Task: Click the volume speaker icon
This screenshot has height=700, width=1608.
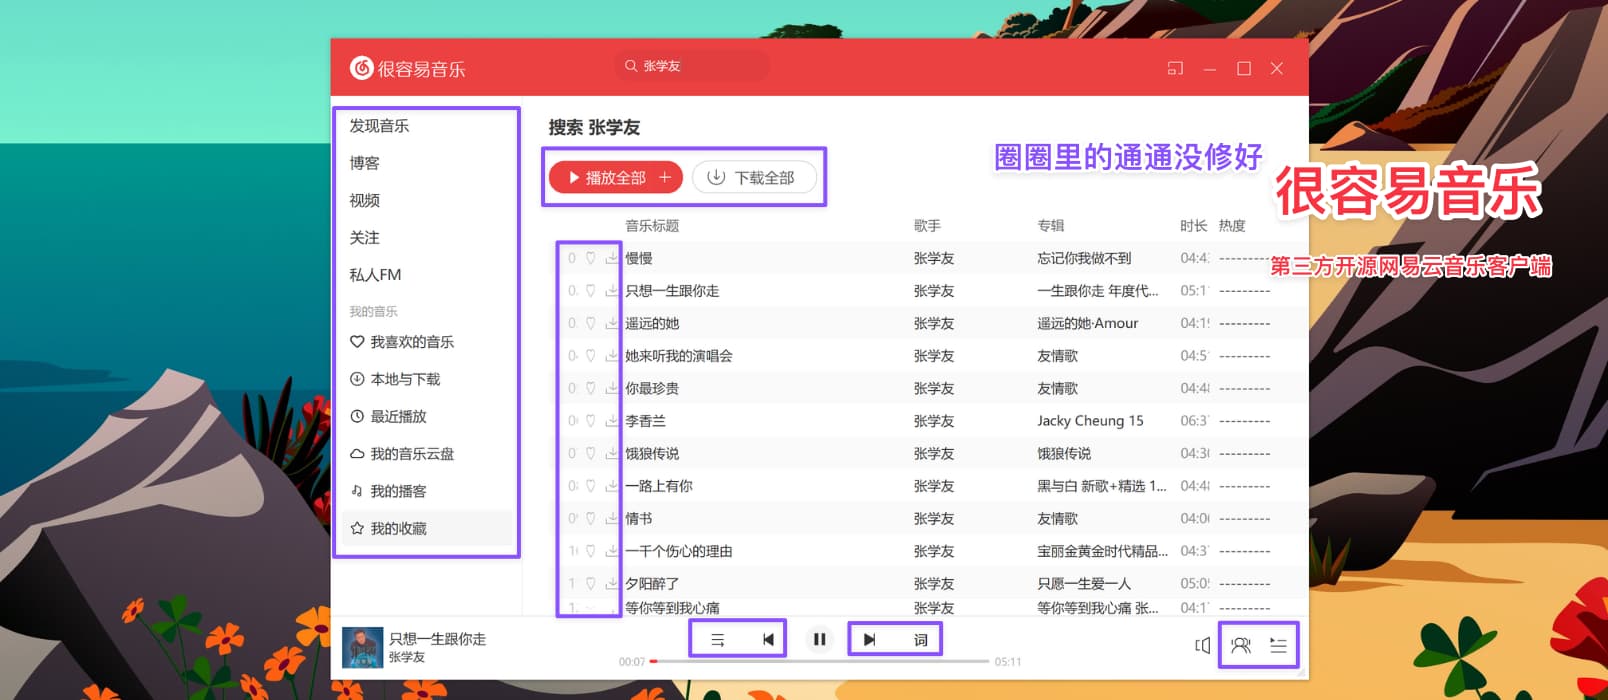Action: click(1202, 646)
